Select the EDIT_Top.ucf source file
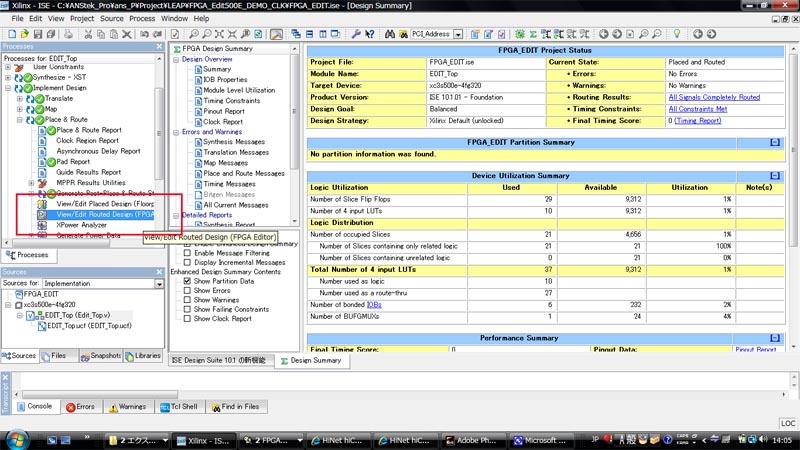Viewport: 800px width, 450px height. (89, 326)
